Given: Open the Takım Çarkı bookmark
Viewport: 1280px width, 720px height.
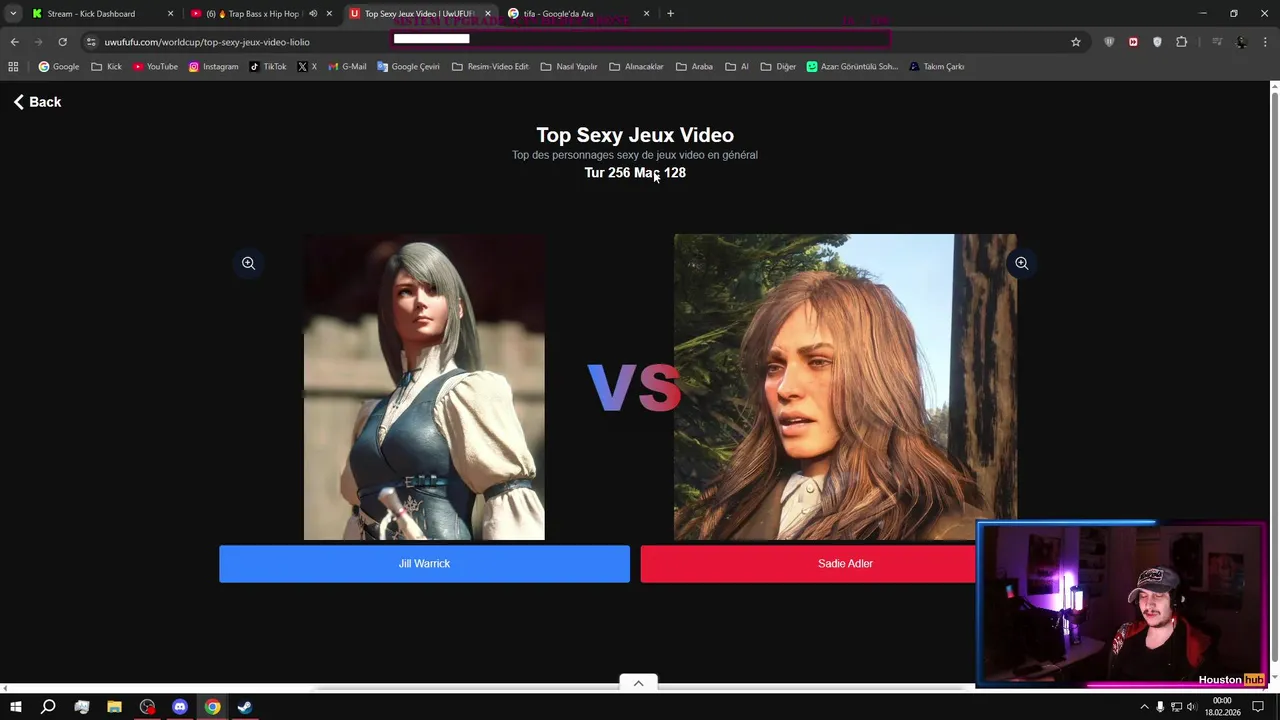Looking at the screenshot, I should pyautogui.click(x=937, y=67).
